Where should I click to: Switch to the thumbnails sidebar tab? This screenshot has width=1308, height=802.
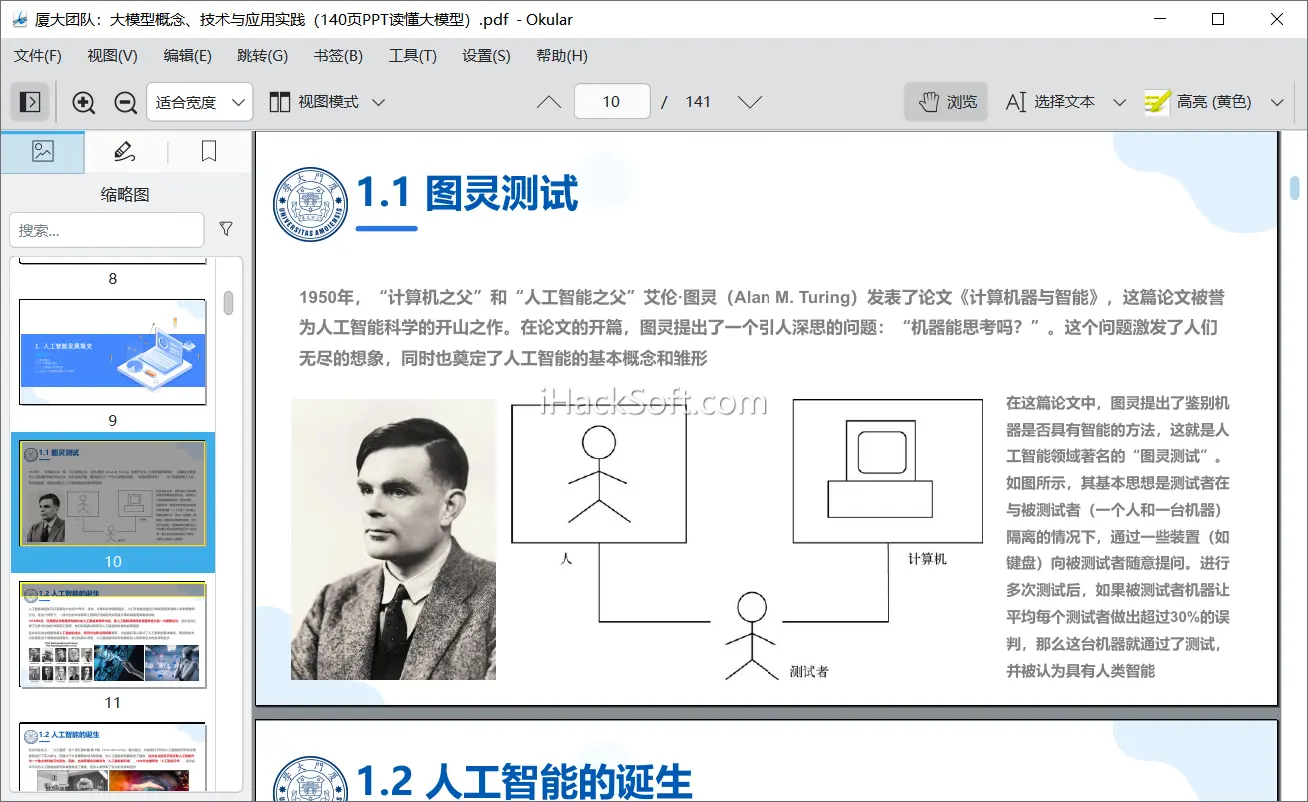click(x=43, y=152)
